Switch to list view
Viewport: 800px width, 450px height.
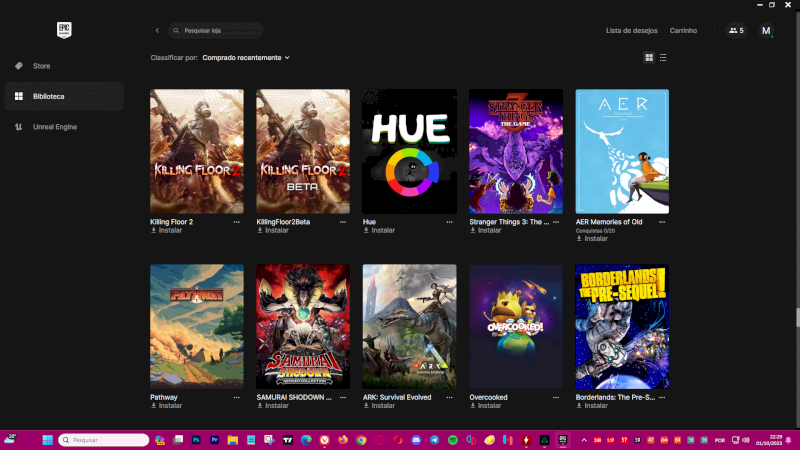[x=663, y=58]
